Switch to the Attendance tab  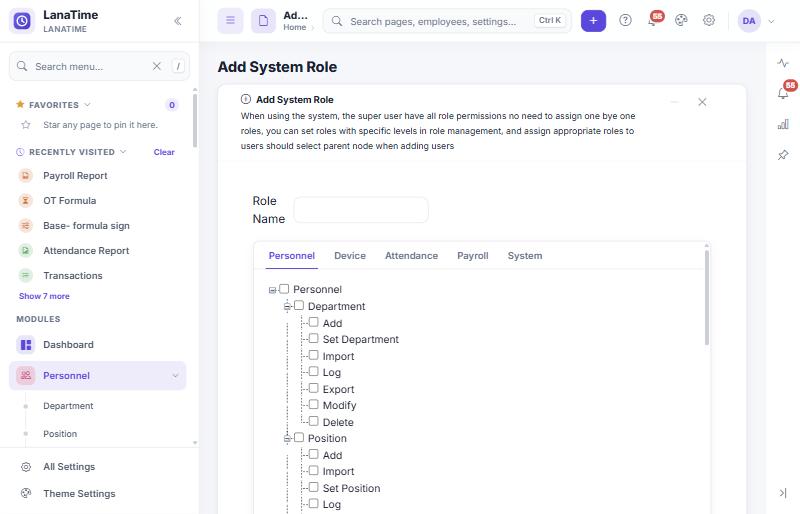pyautogui.click(x=411, y=256)
